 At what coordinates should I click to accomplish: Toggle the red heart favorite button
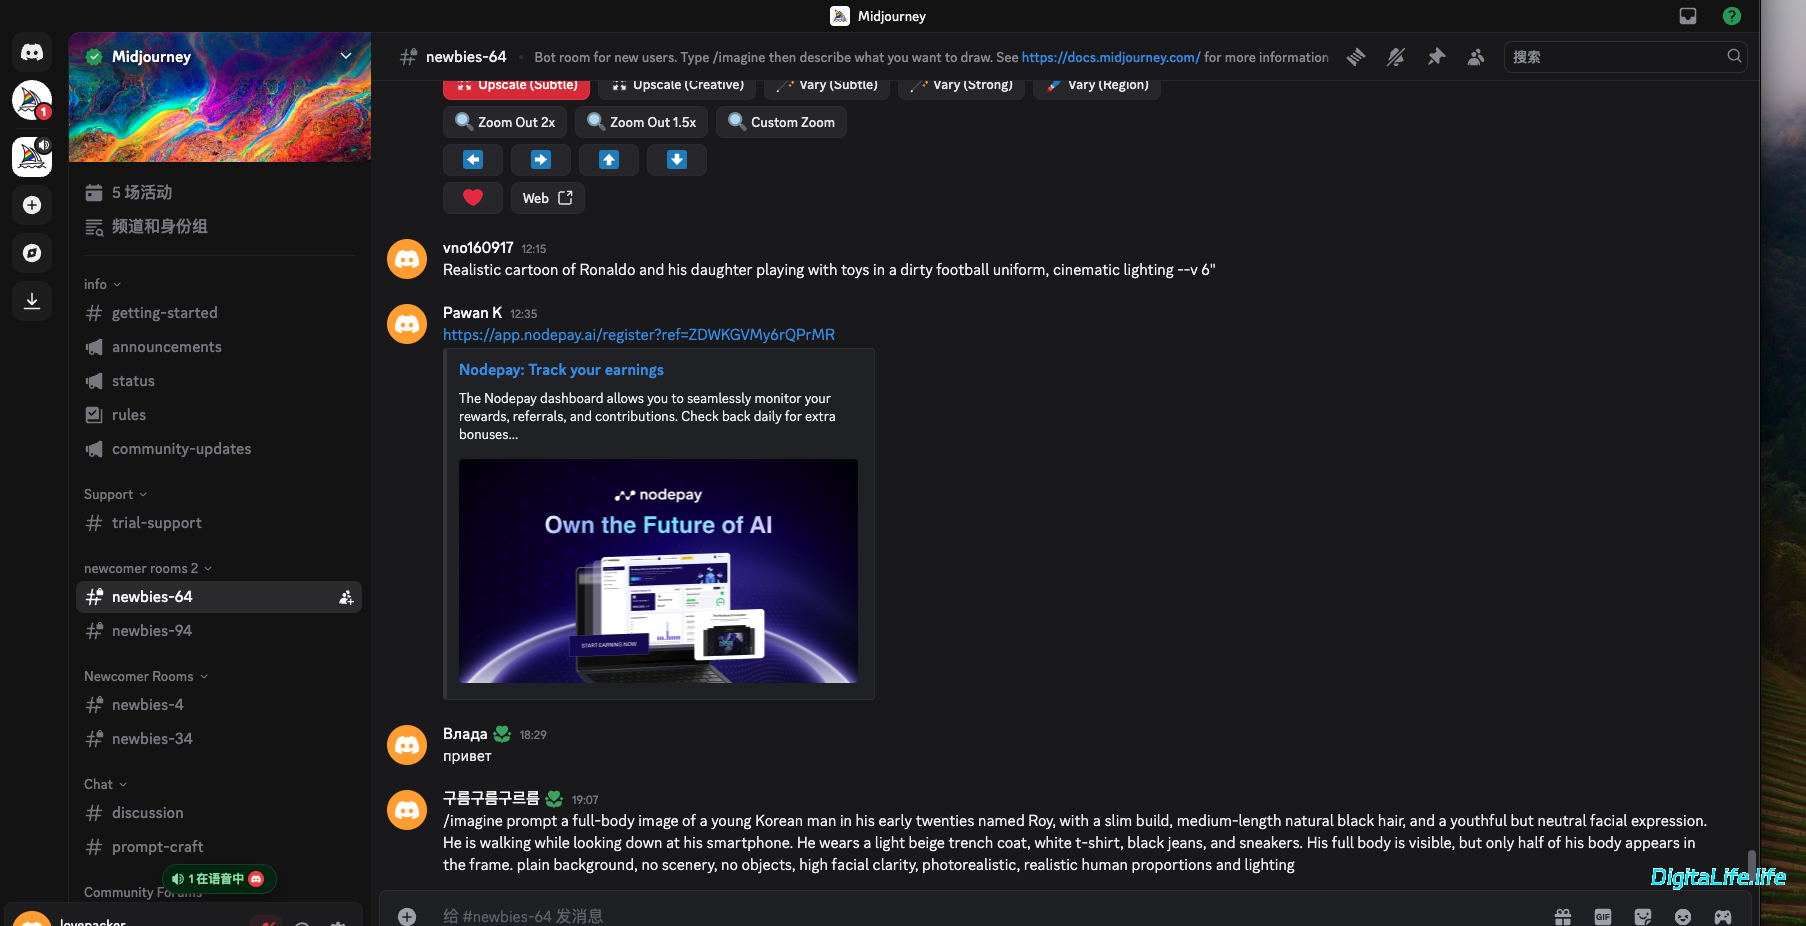473,198
